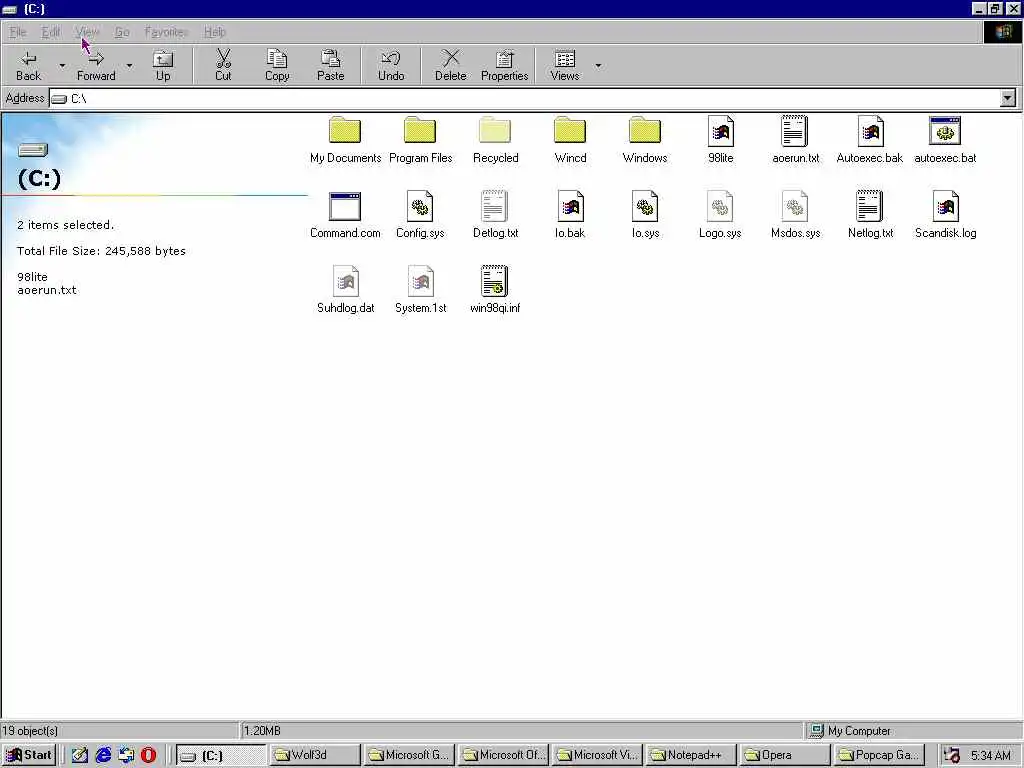This screenshot has width=1024, height=768.
Task: Switch to the Wolf3d taskbar window
Action: pyautogui.click(x=315, y=756)
